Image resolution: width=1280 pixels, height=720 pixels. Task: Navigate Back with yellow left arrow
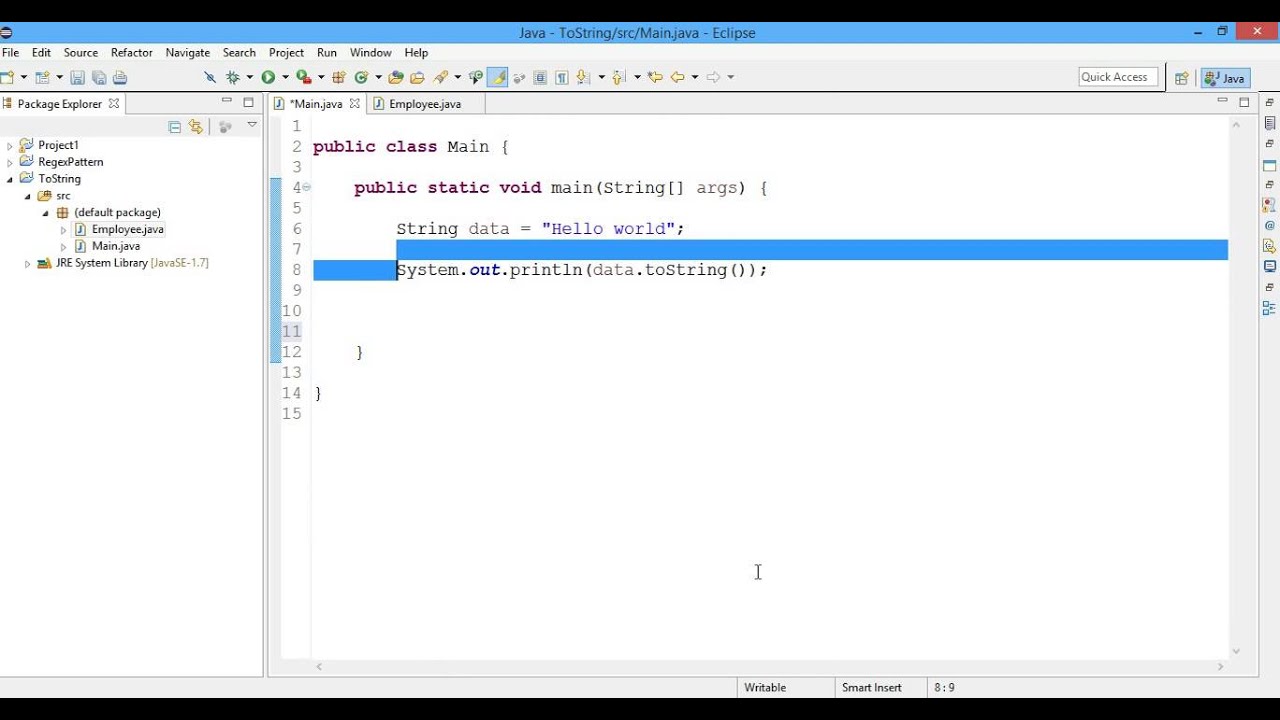(x=677, y=77)
